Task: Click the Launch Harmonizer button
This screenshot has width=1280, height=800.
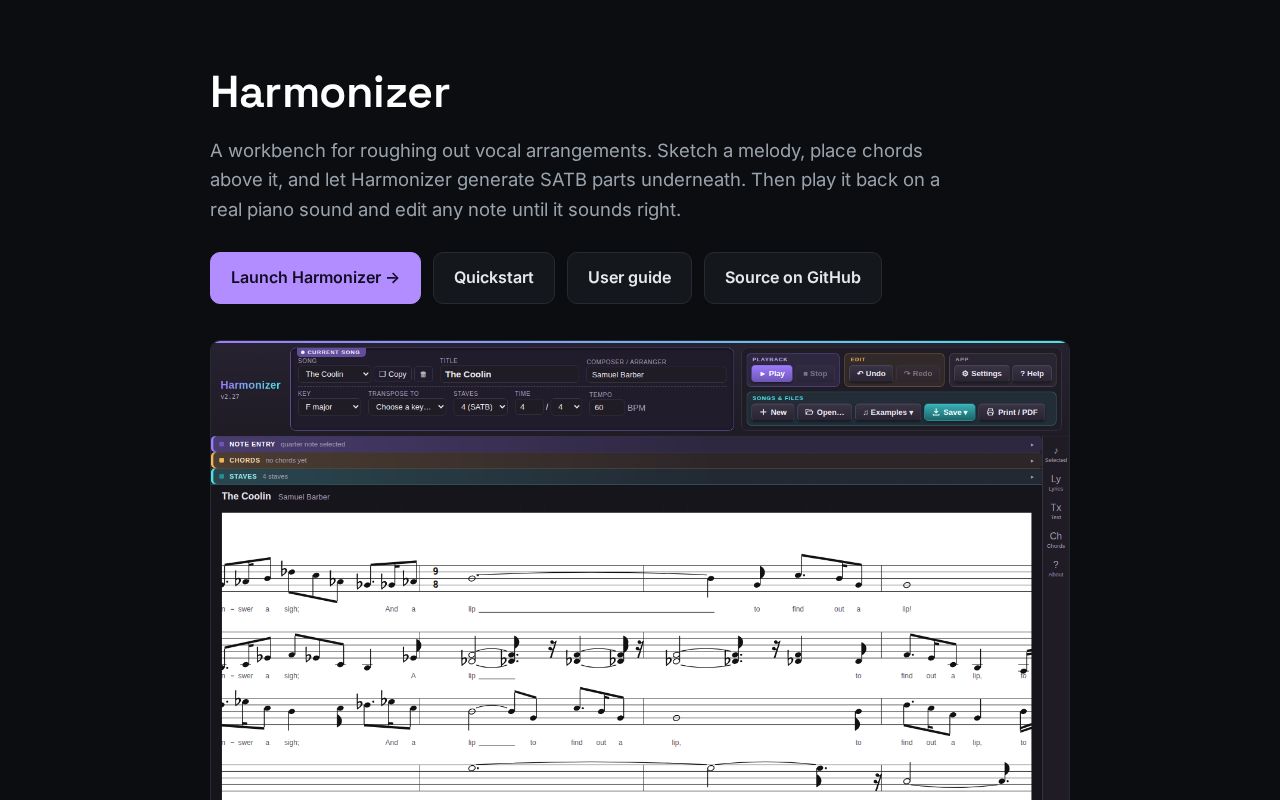Action: click(x=315, y=278)
